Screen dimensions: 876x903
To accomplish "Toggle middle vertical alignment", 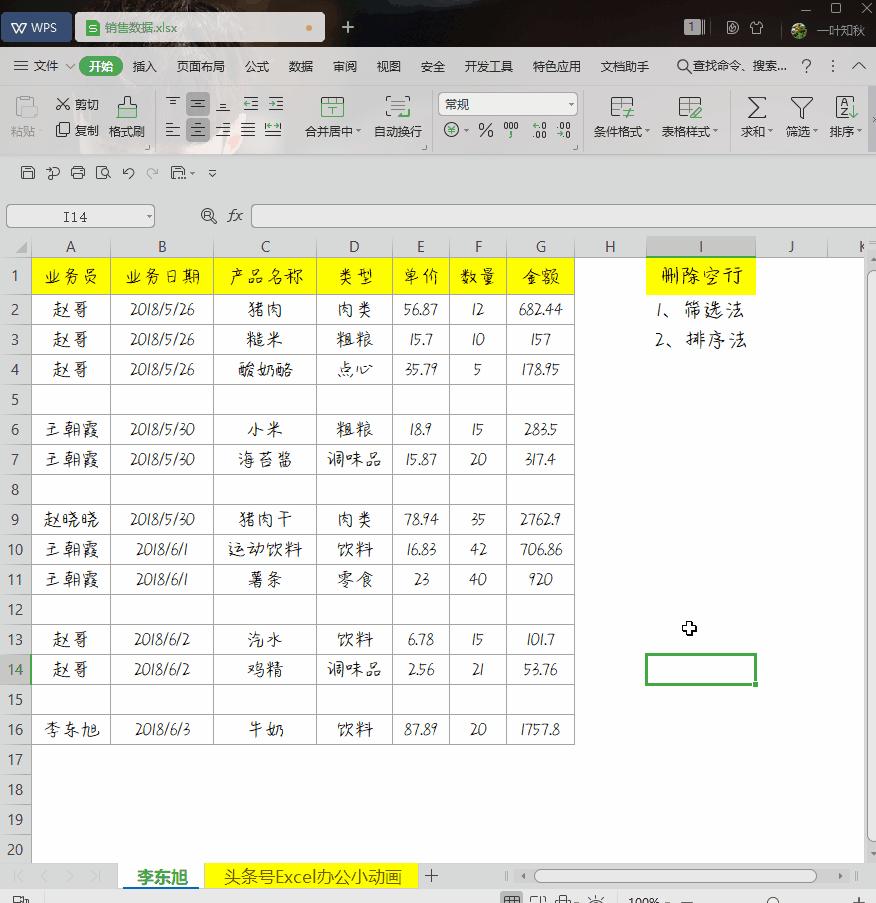I will tap(197, 103).
